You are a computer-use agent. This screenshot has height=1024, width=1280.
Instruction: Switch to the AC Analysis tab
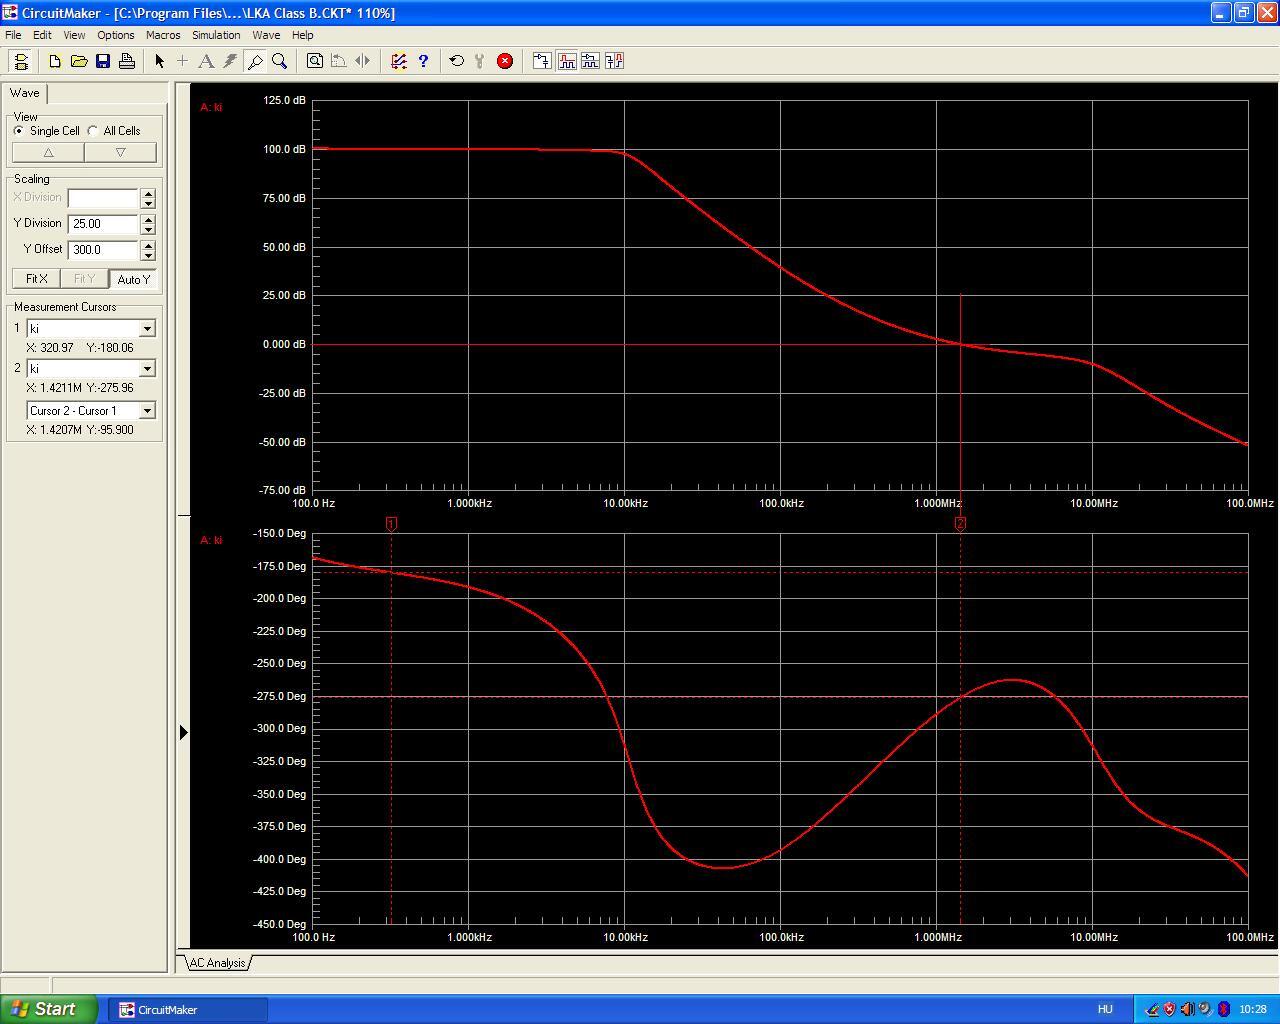click(218, 963)
